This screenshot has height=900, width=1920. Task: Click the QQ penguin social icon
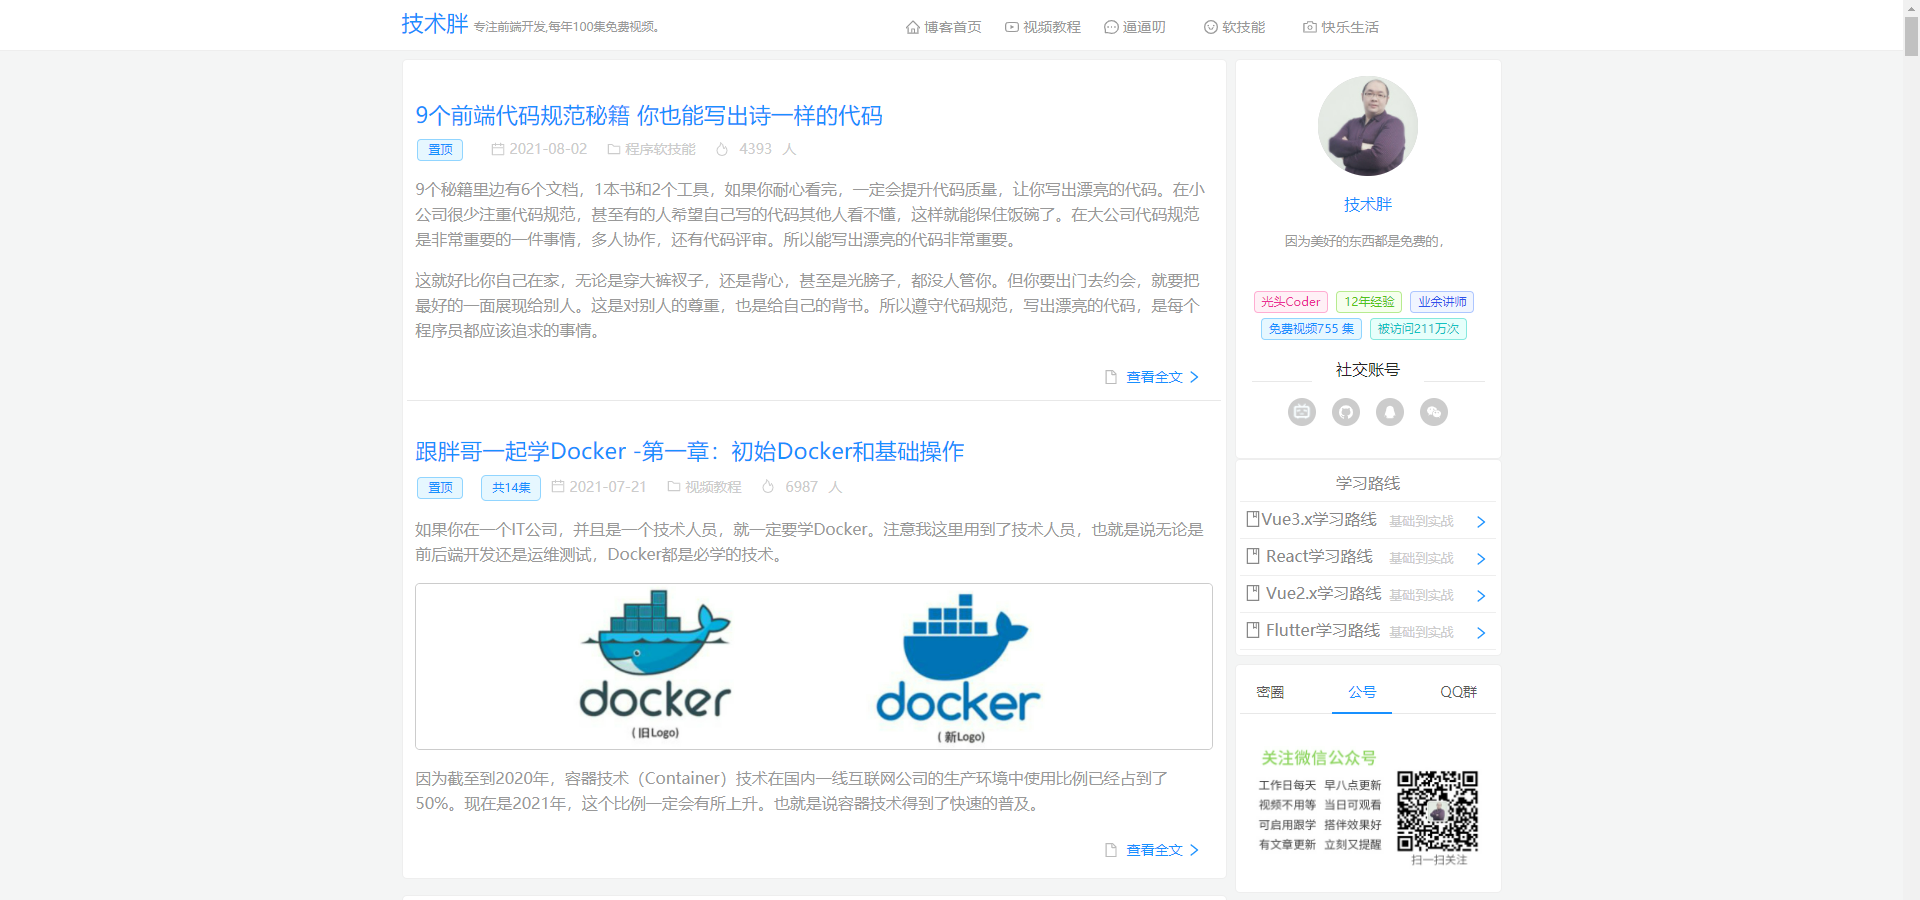[1390, 412]
